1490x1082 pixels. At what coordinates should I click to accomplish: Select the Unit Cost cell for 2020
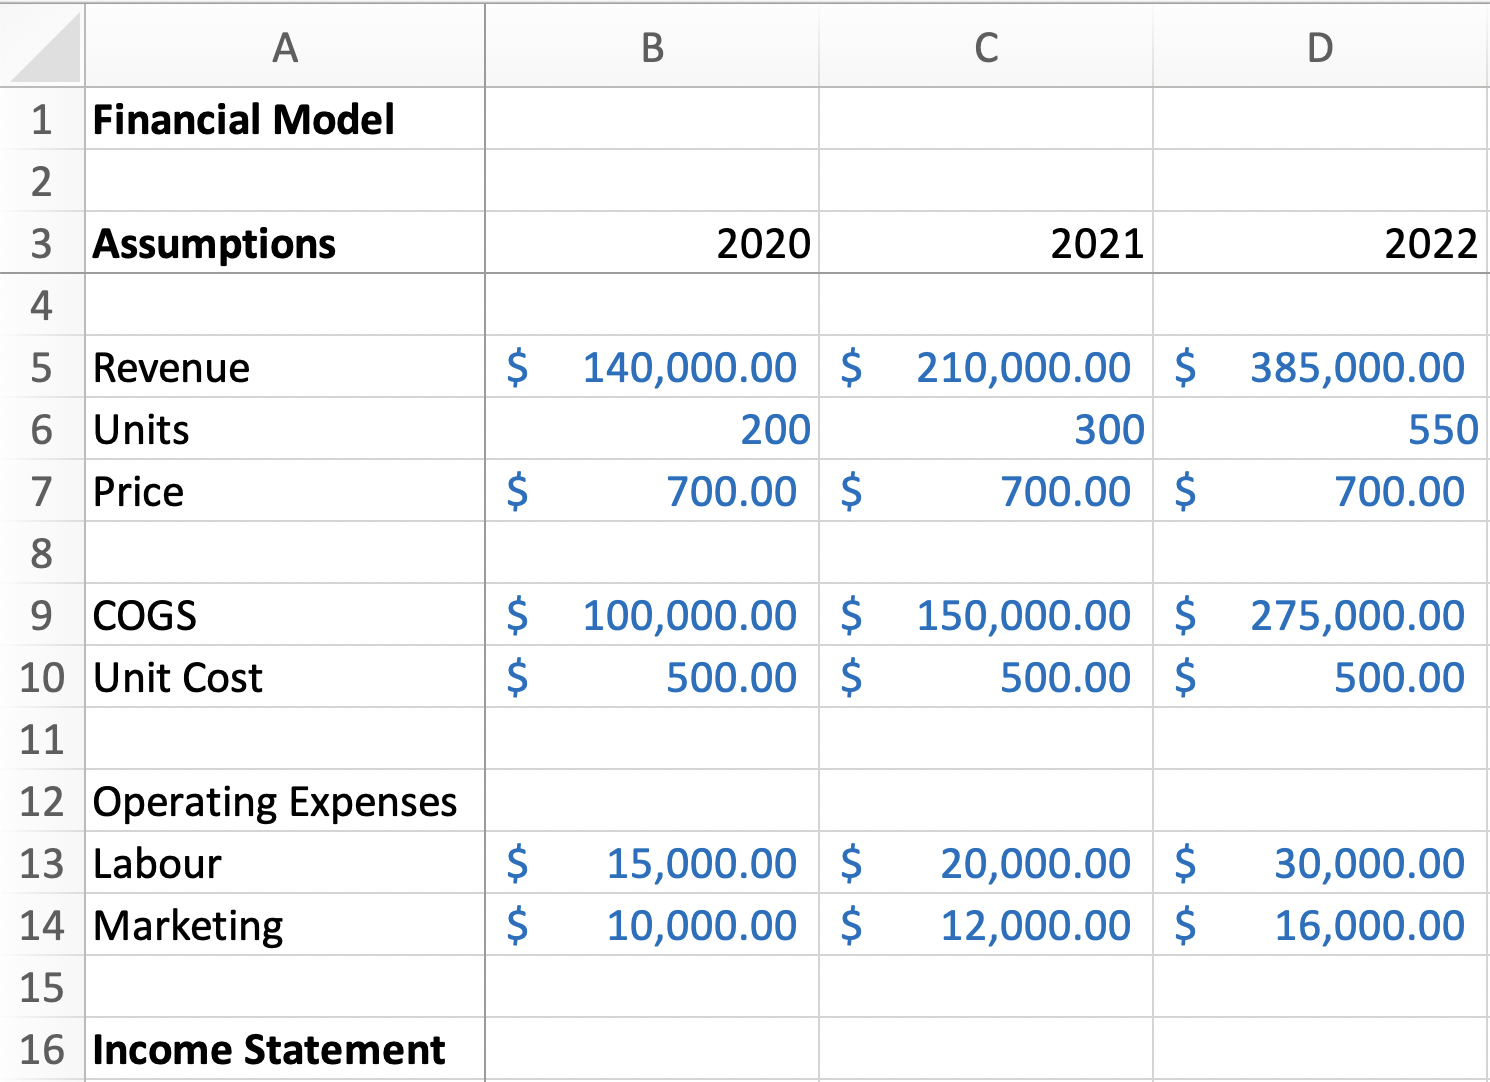tap(651, 677)
